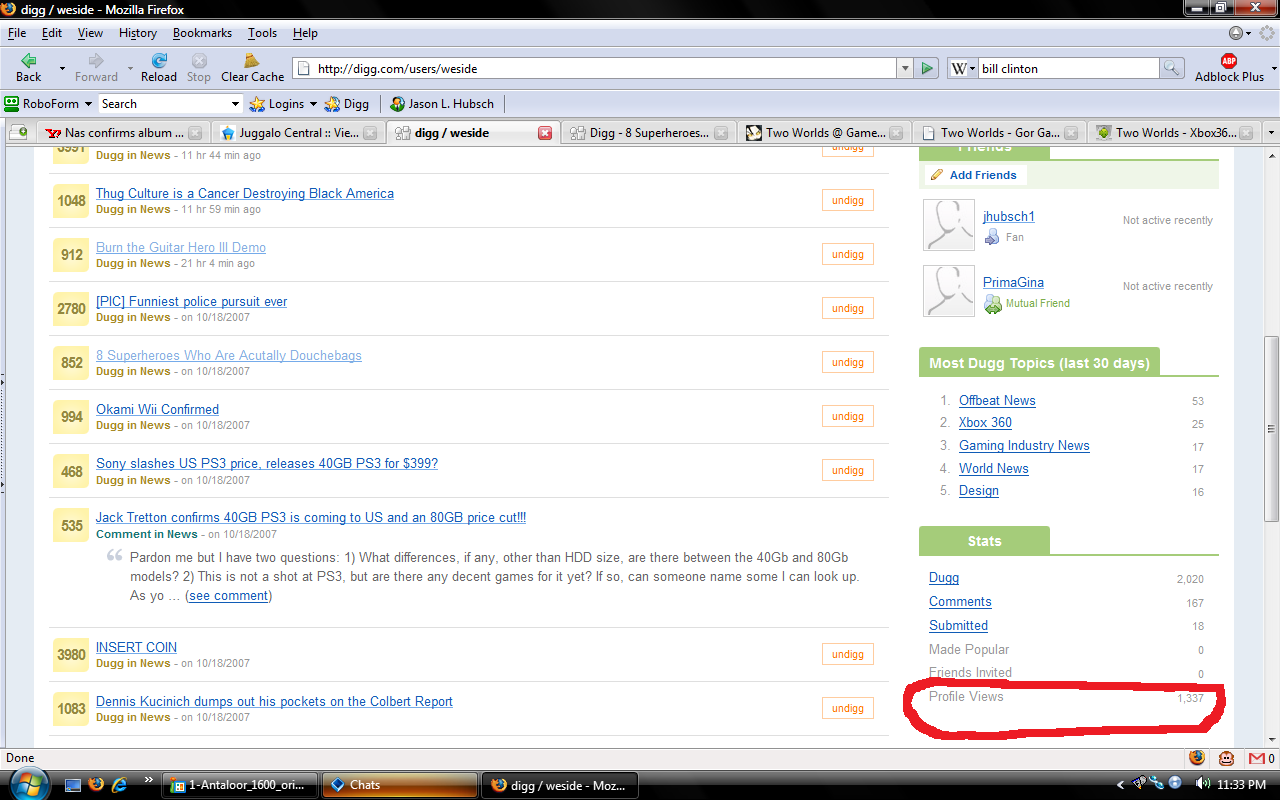Open the RoboForm Search dropdown arrow
Viewport: 1280px width, 800px height.
point(236,104)
